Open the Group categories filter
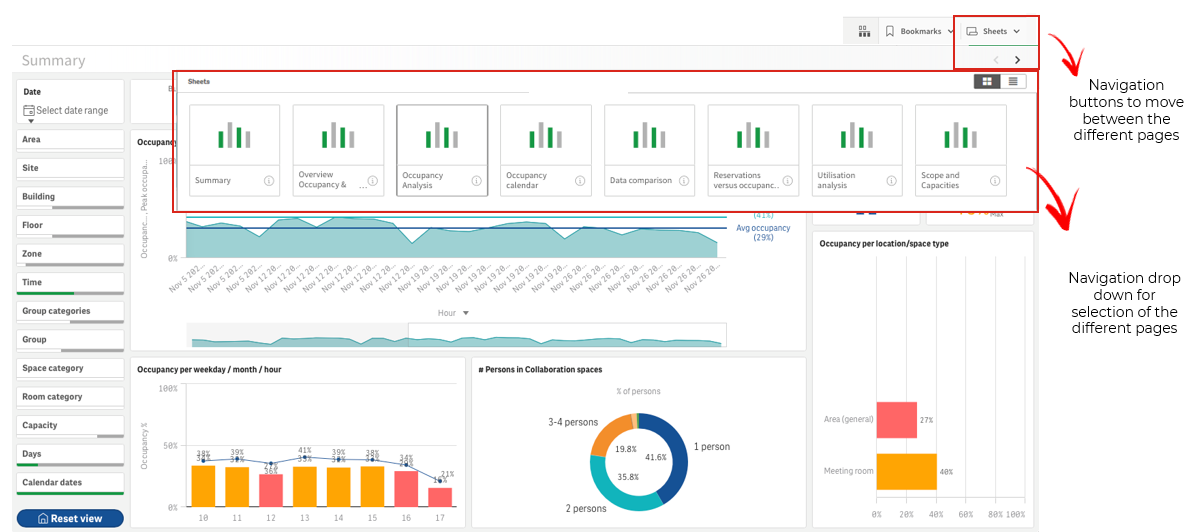Screen dimensions: 1195x532 click(x=70, y=311)
